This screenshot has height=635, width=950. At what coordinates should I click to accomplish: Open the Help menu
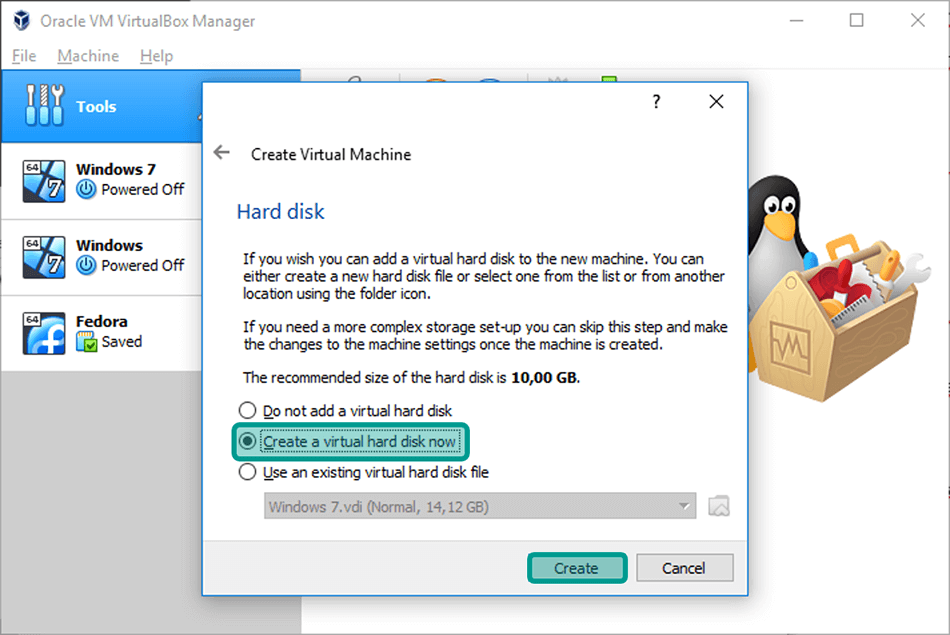click(156, 56)
